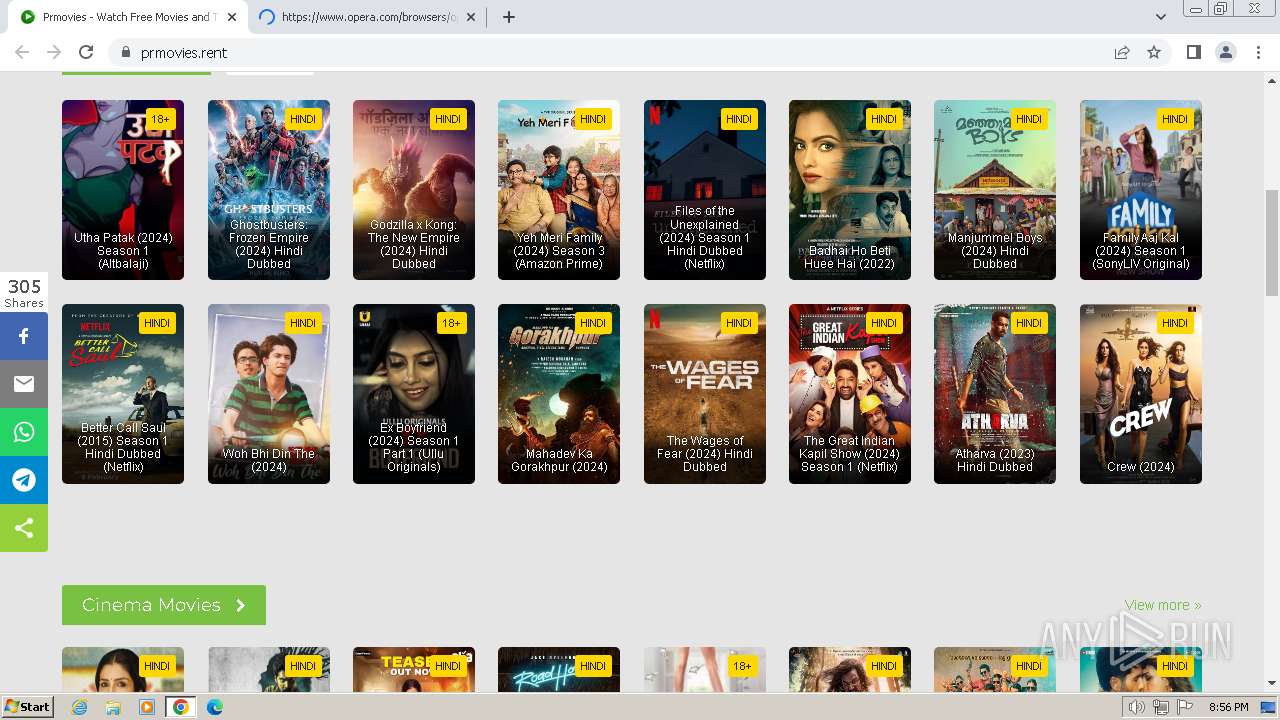Open Internet Explorer from taskbar
The image size is (1280, 720).
coord(80,707)
